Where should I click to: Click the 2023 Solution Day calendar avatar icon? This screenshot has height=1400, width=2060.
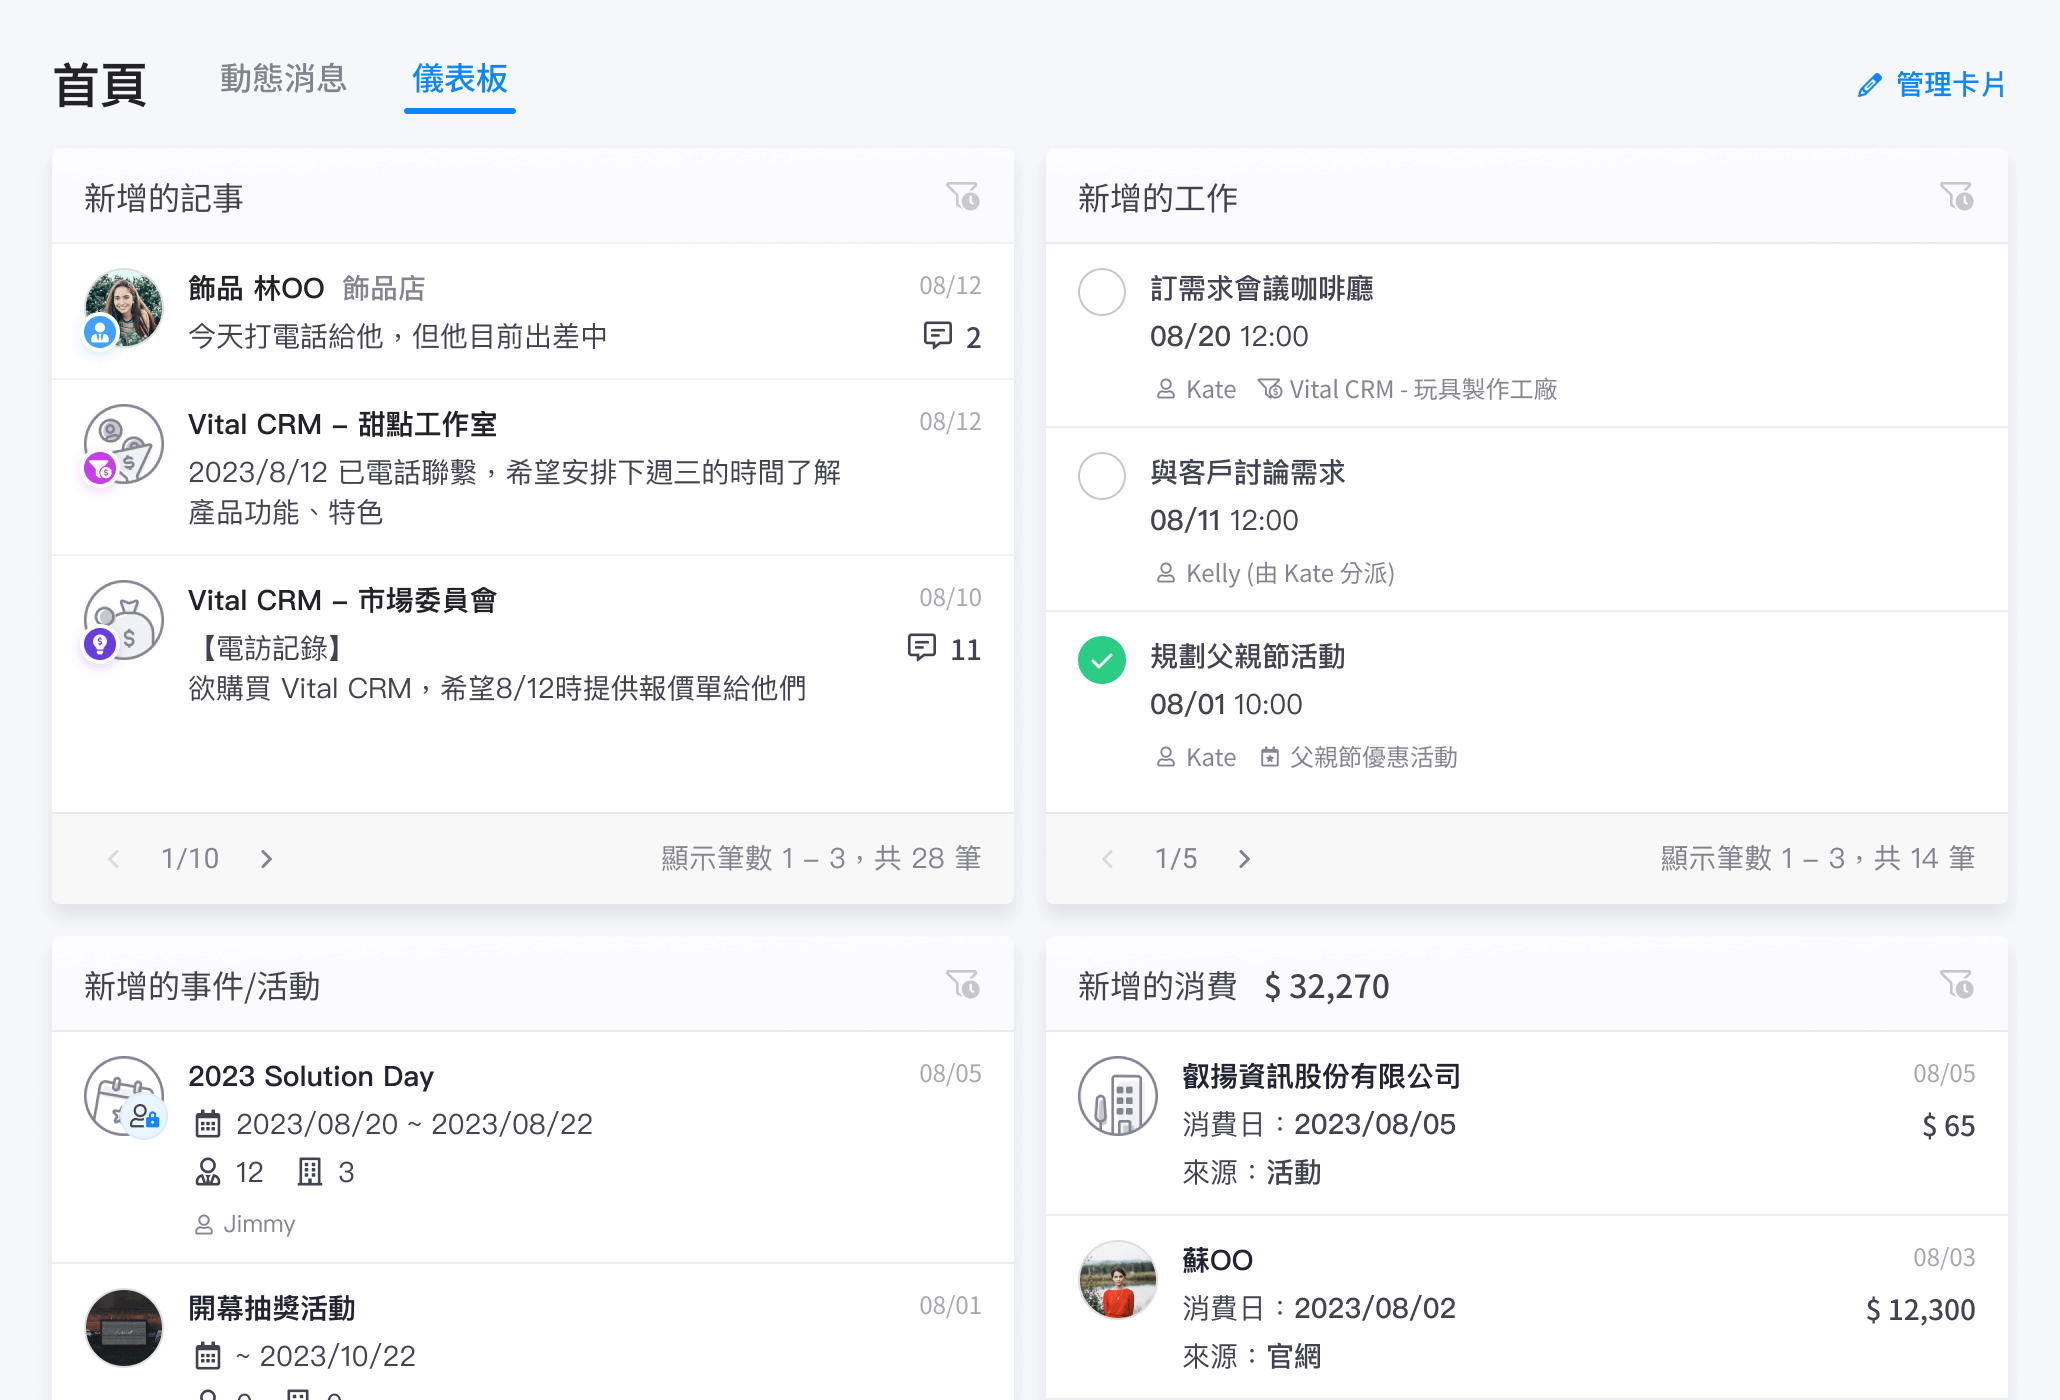[x=123, y=1096]
